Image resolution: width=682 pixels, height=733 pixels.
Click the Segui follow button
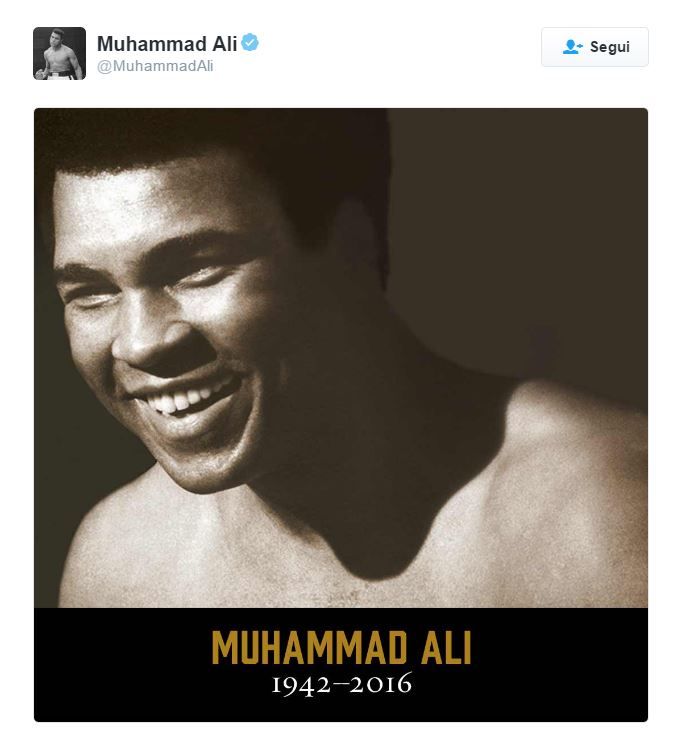(595, 47)
